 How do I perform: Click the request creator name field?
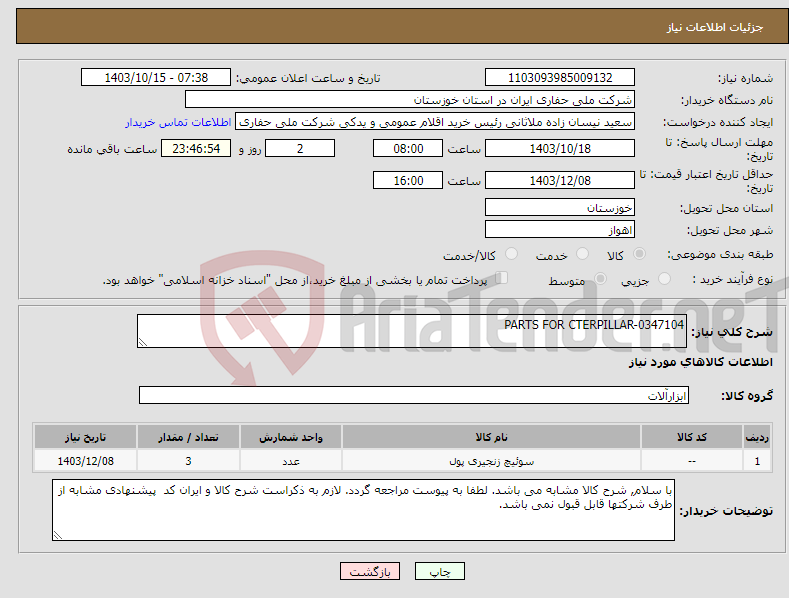pos(435,122)
